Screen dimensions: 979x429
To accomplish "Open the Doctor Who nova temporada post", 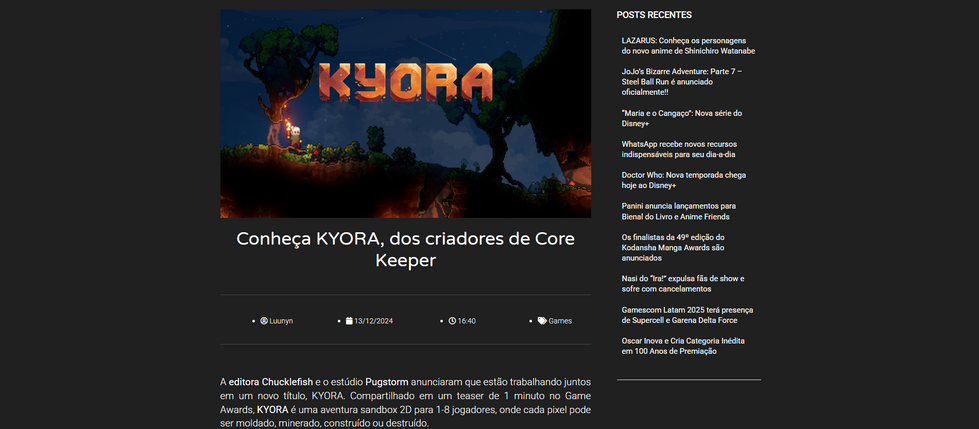I will (x=684, y=180).
